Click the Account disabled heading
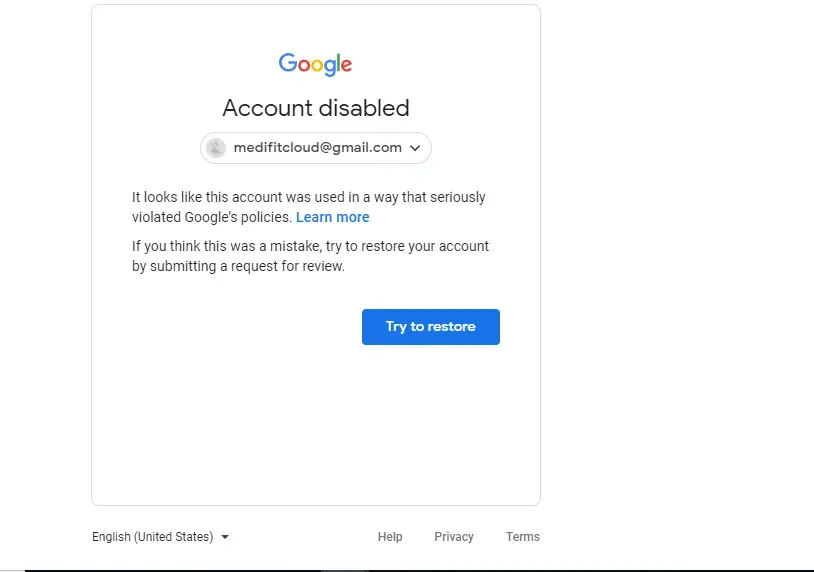 [x=316, y=108]
